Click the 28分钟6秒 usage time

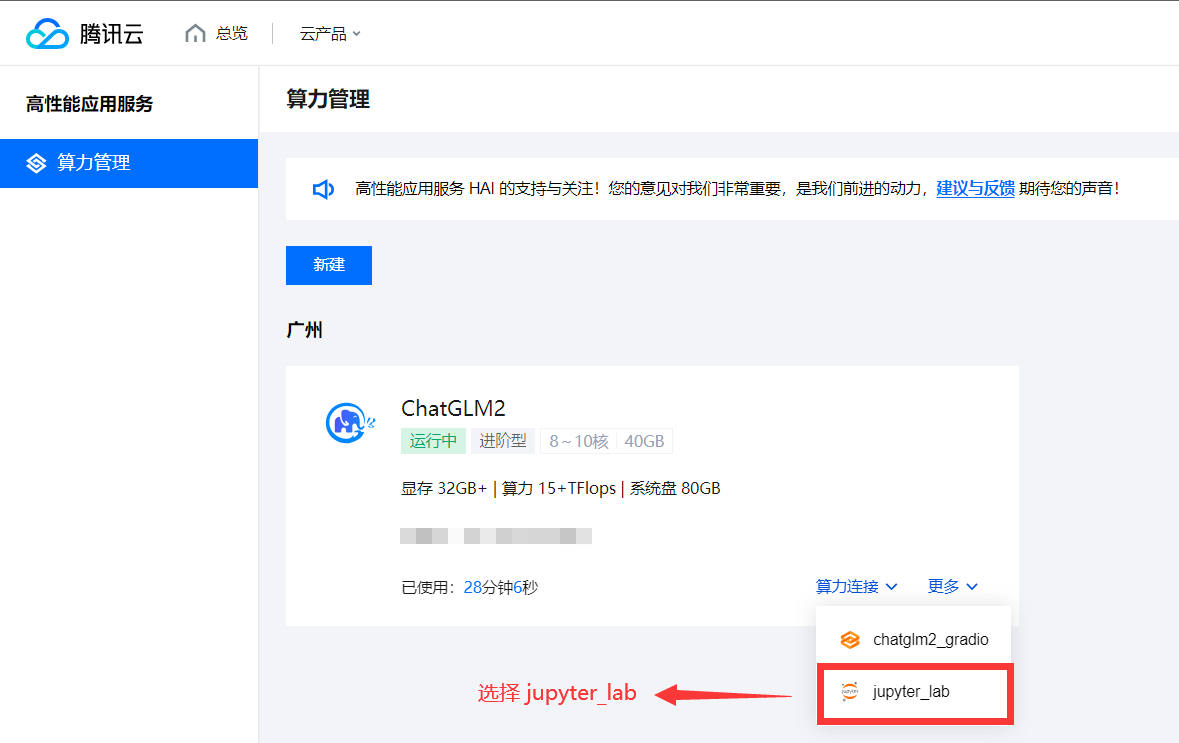point(501,587)
